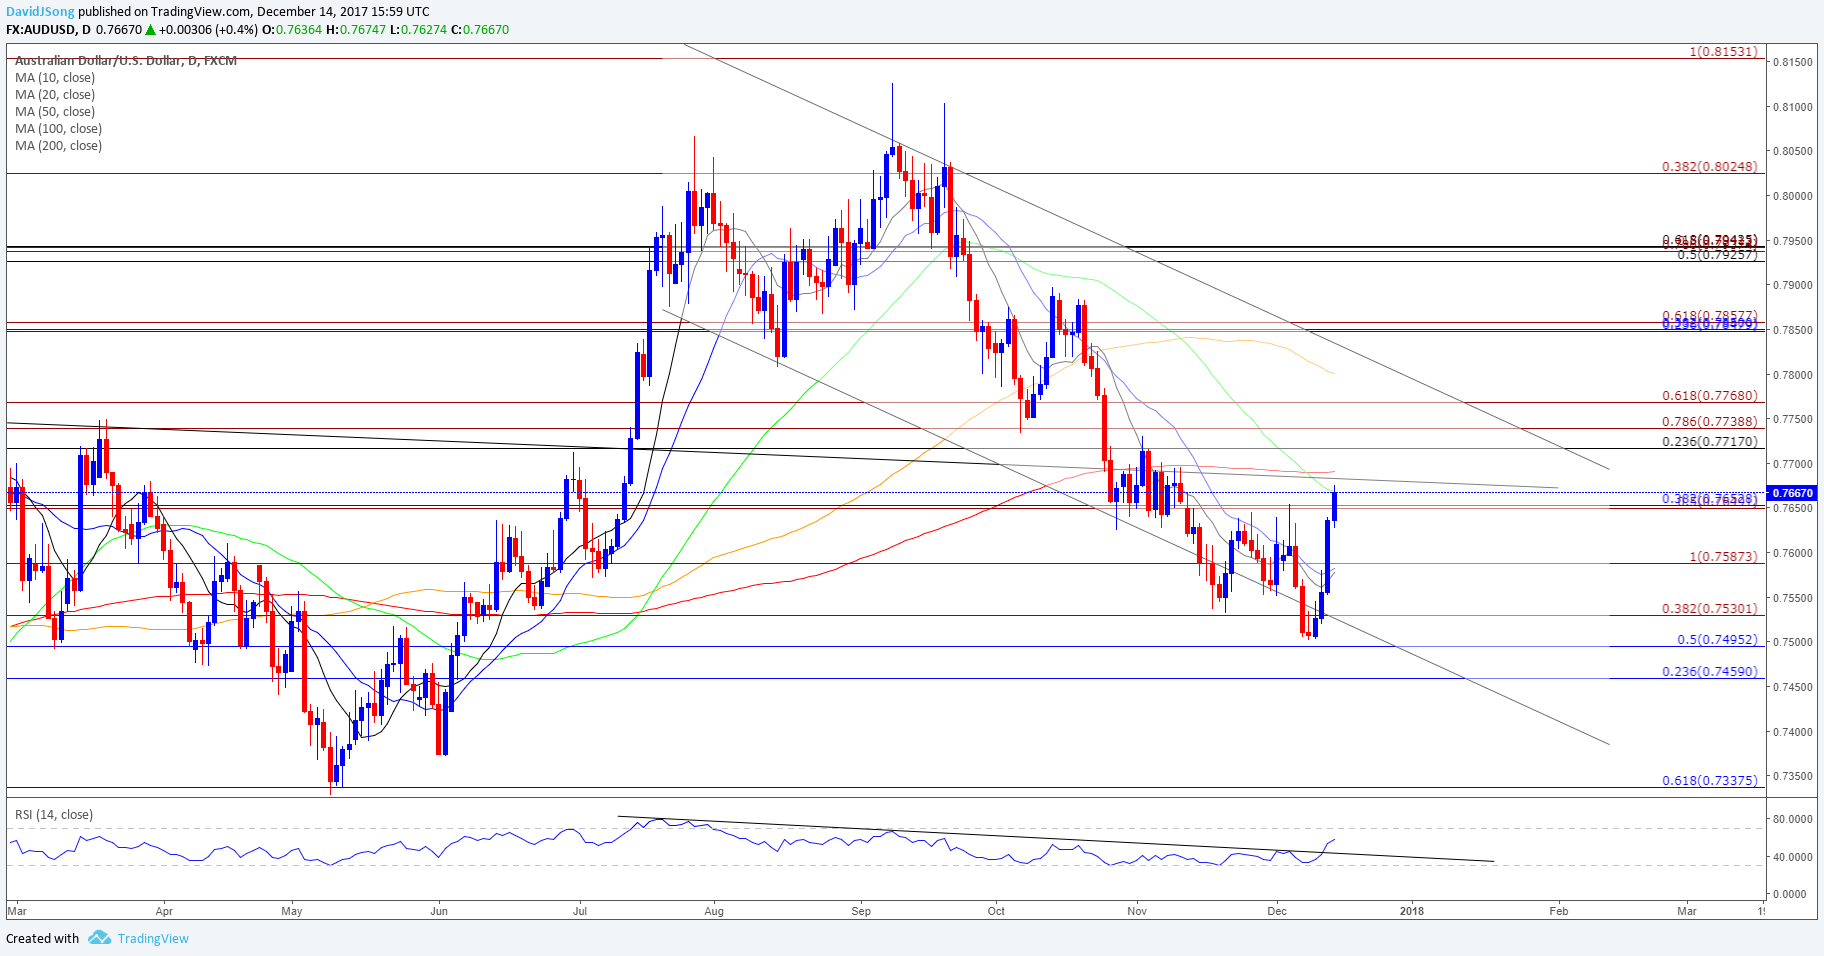The height and width of the screenshot is (956, 1824).
Task: Click the 0.5(0.74952) Fibonacci label
Action: click(1717, 640)
